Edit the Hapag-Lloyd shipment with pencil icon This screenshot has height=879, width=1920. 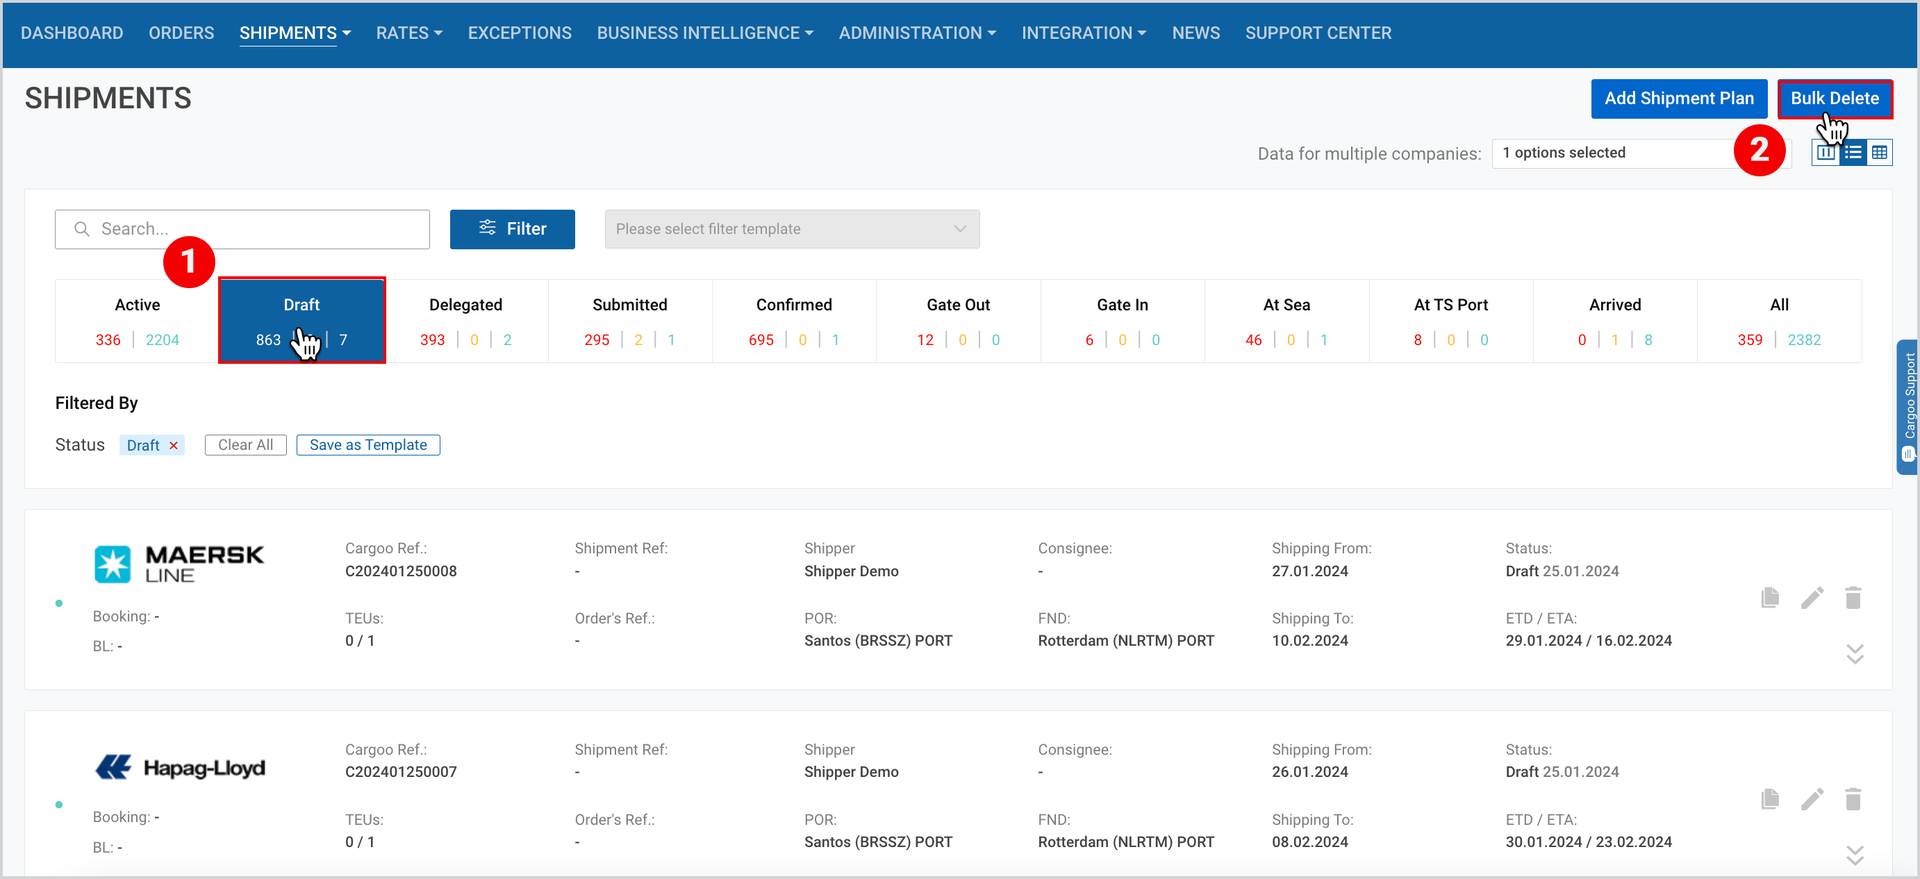tap(1812, 798)
